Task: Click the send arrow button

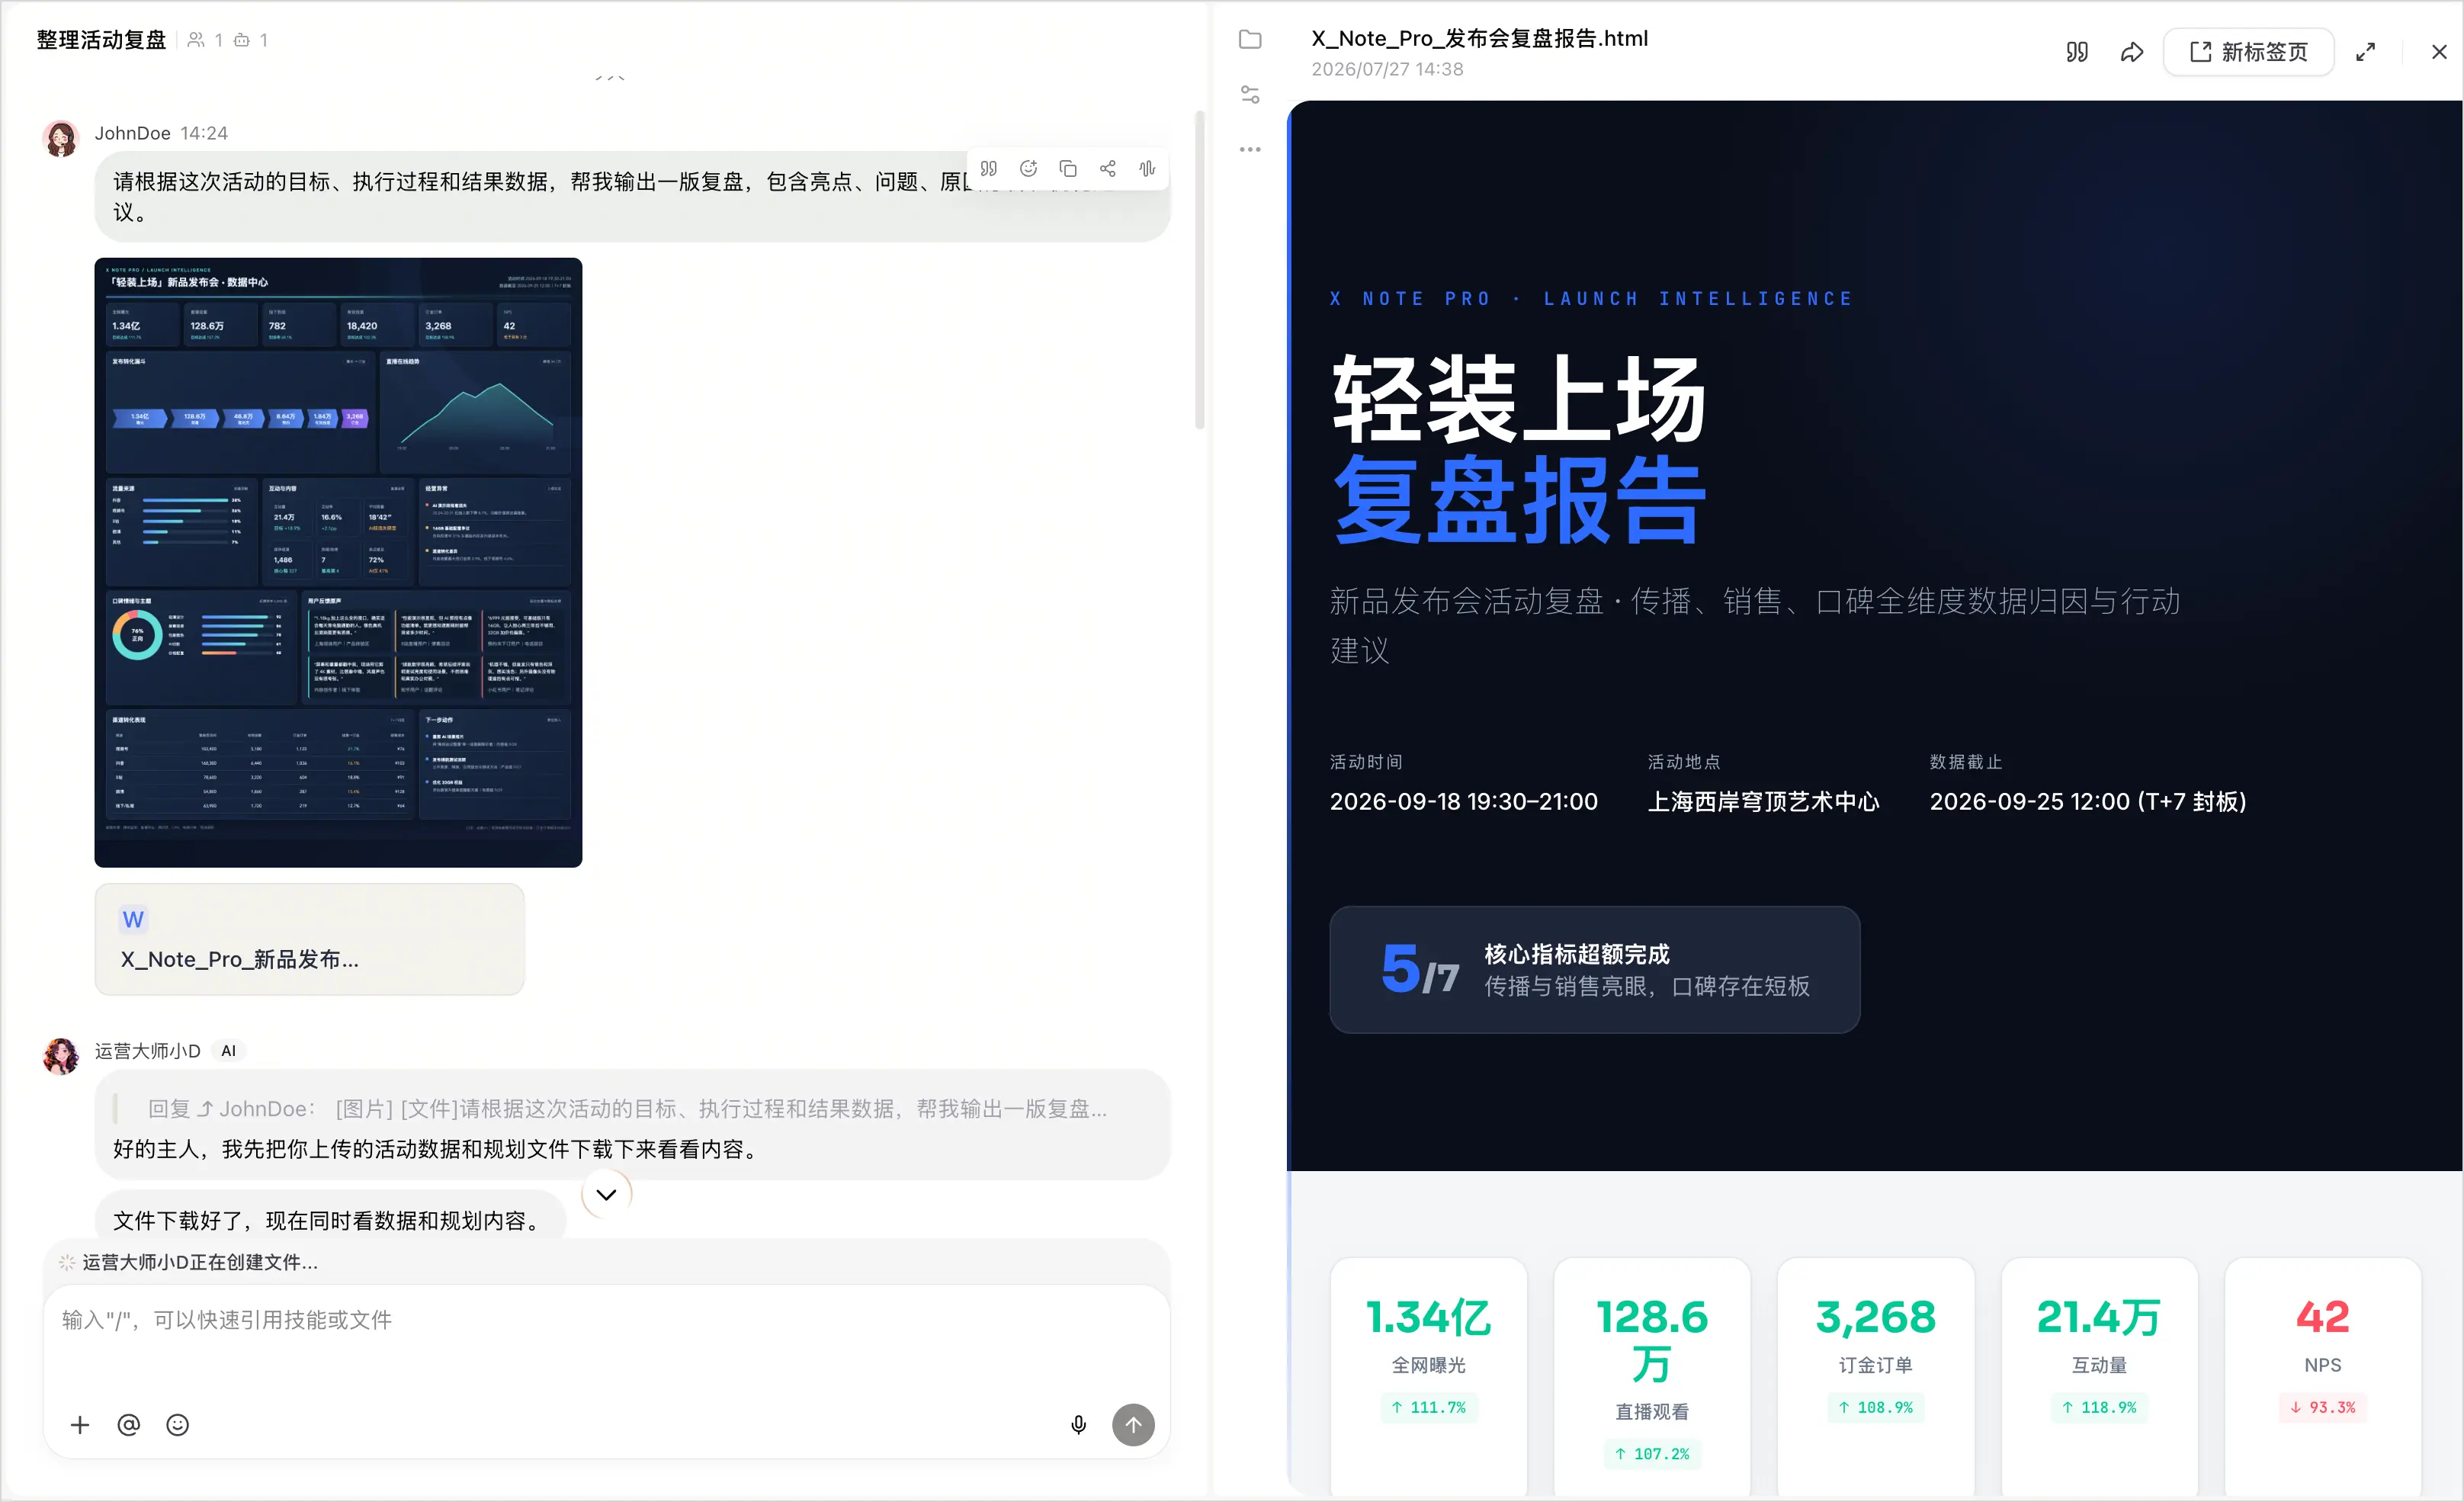Action: pyautogui.click(x=1133, y=1425)
